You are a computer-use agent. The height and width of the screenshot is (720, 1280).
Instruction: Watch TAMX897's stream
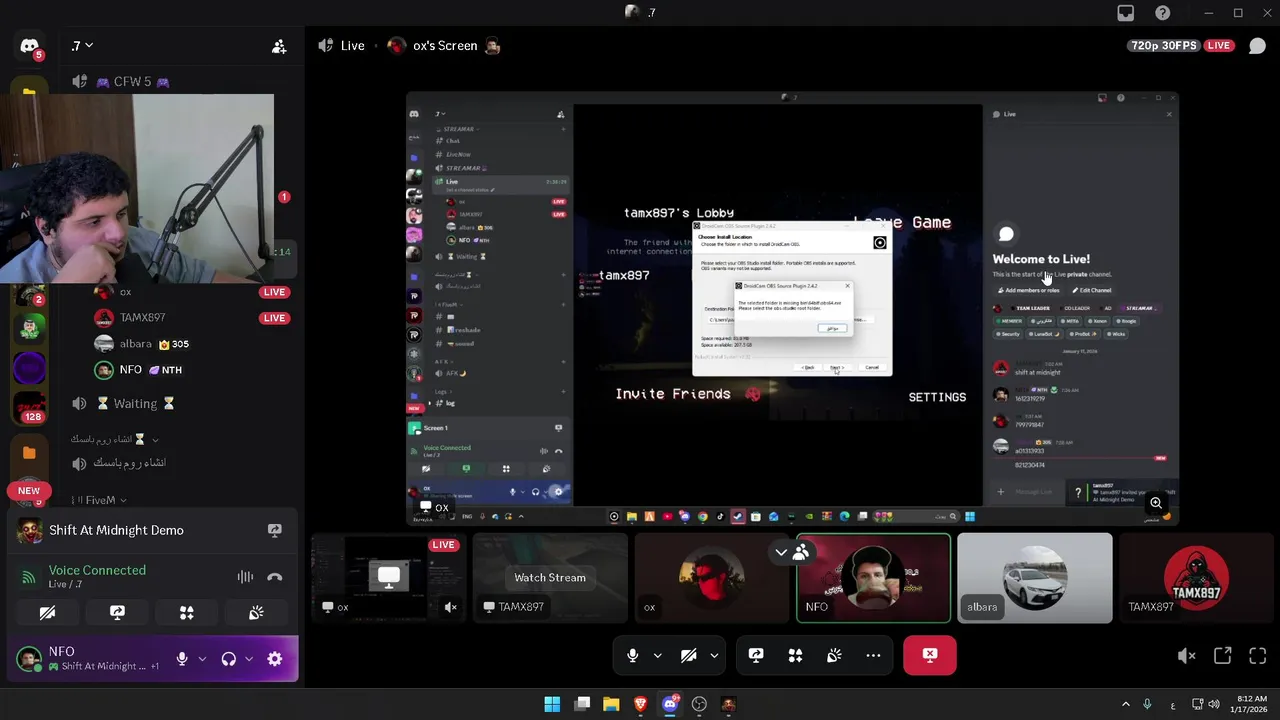(550, 578)
